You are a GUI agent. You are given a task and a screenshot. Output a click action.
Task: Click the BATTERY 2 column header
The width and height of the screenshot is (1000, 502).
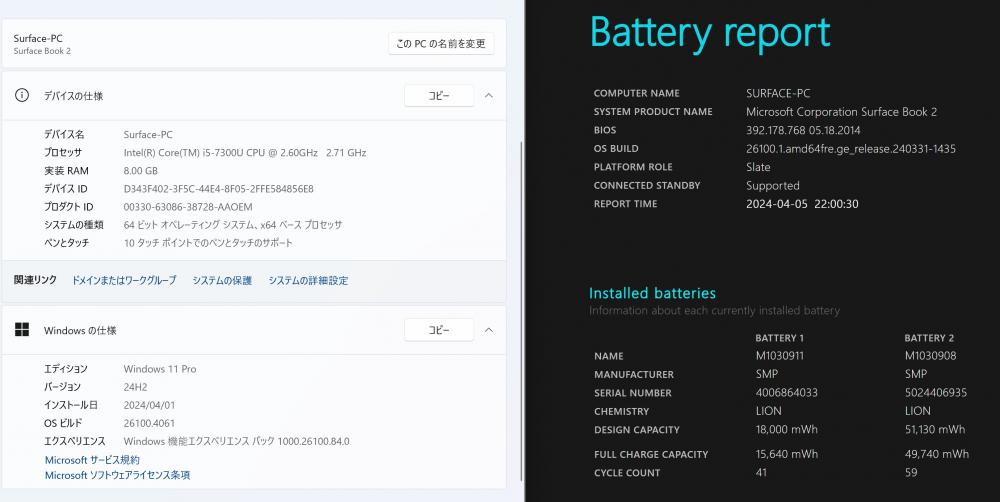[x=929, y=338]
